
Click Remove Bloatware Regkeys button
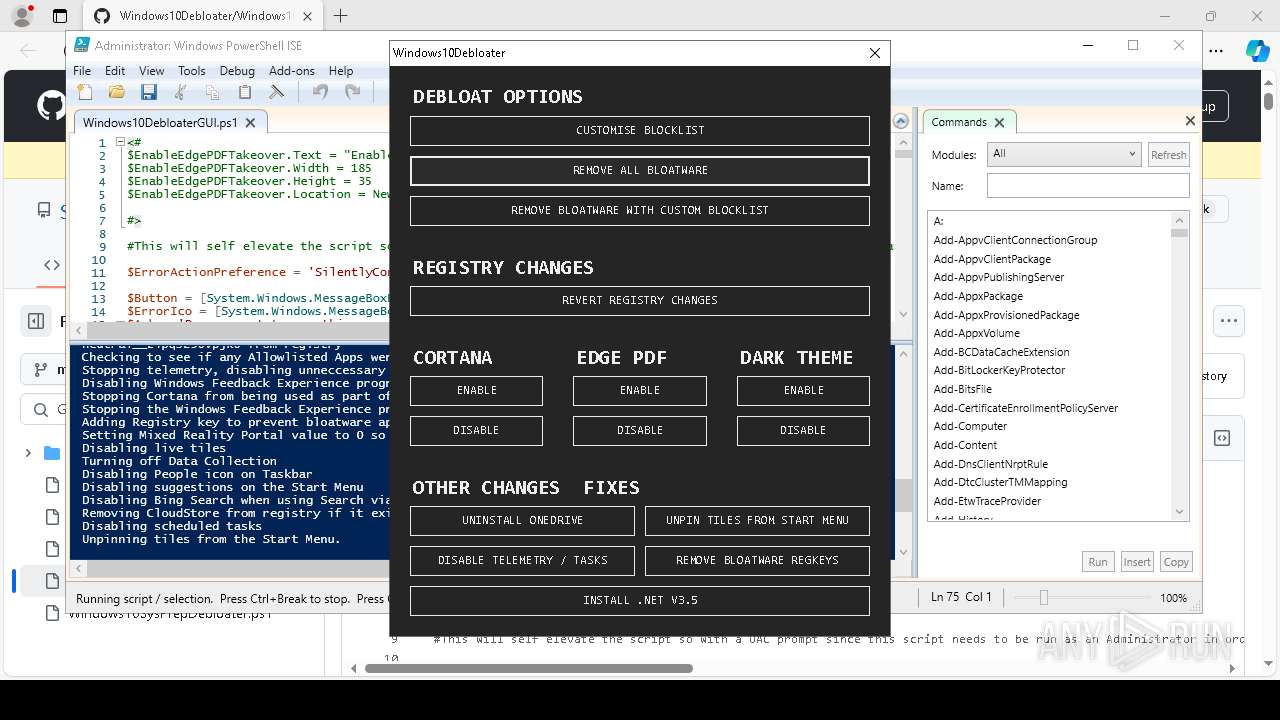pyautogui.click(x=757, y=561)
